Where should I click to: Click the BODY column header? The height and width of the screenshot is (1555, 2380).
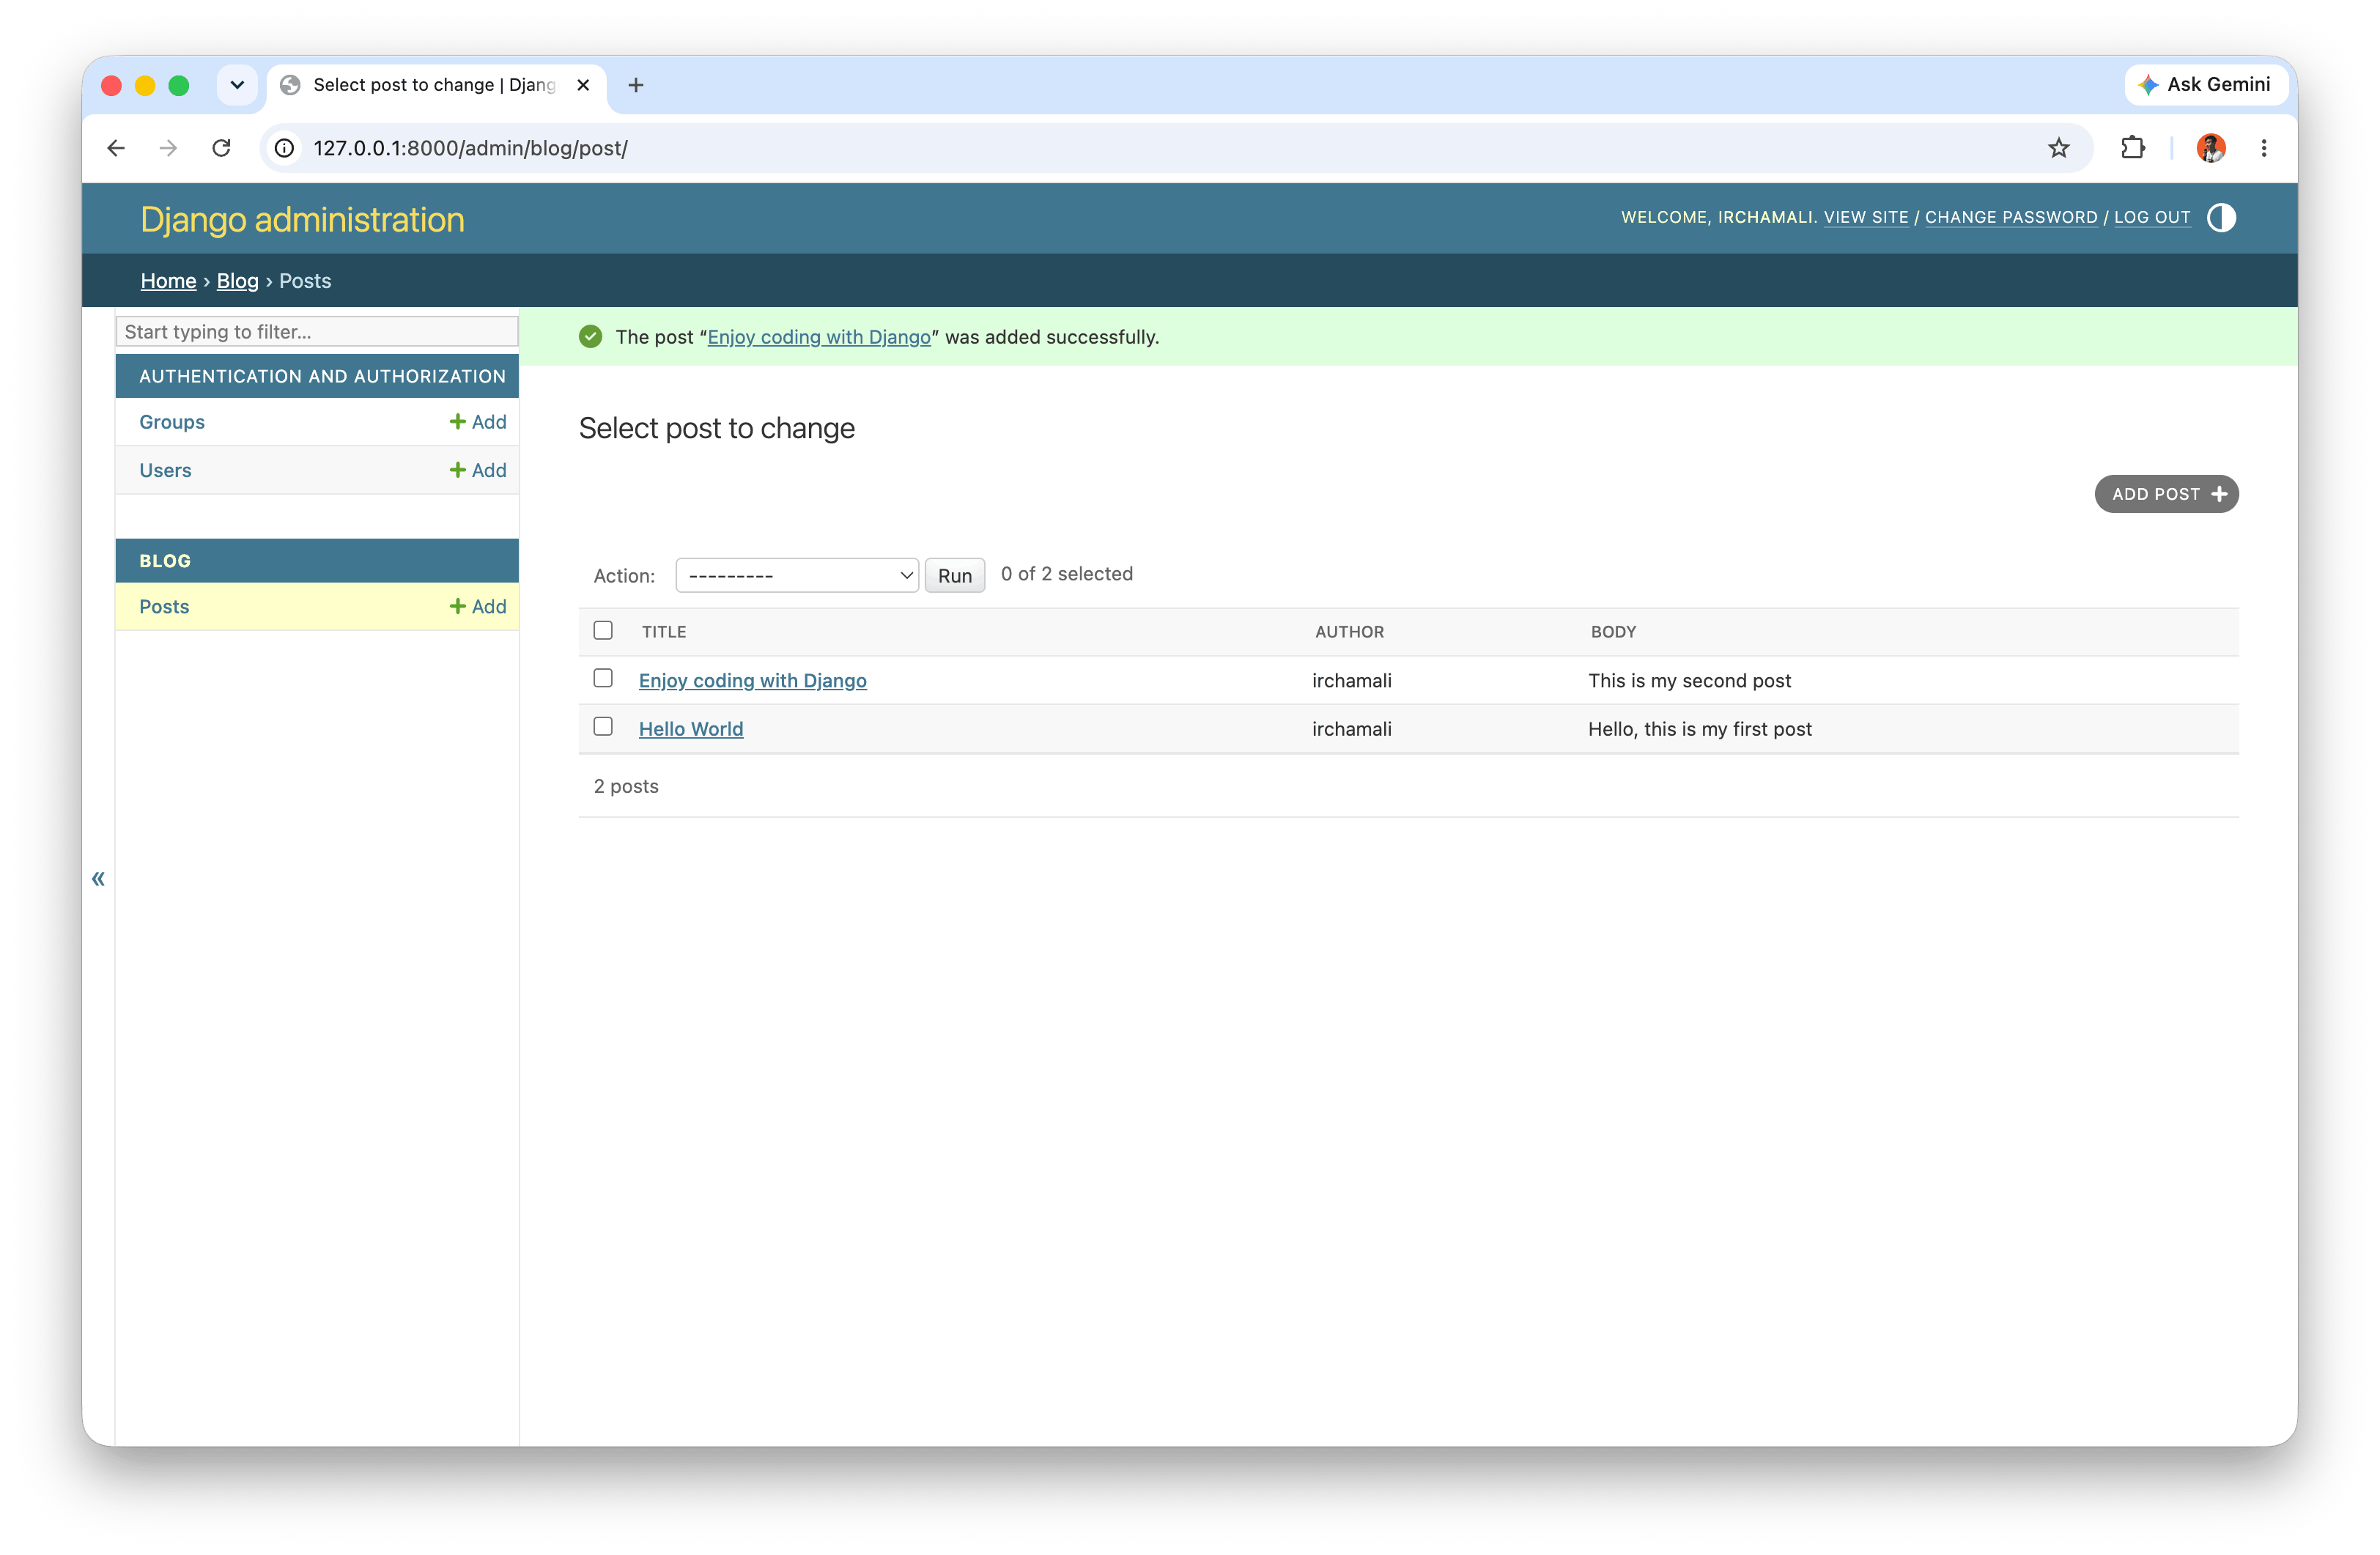click(x=1613, y=632)
